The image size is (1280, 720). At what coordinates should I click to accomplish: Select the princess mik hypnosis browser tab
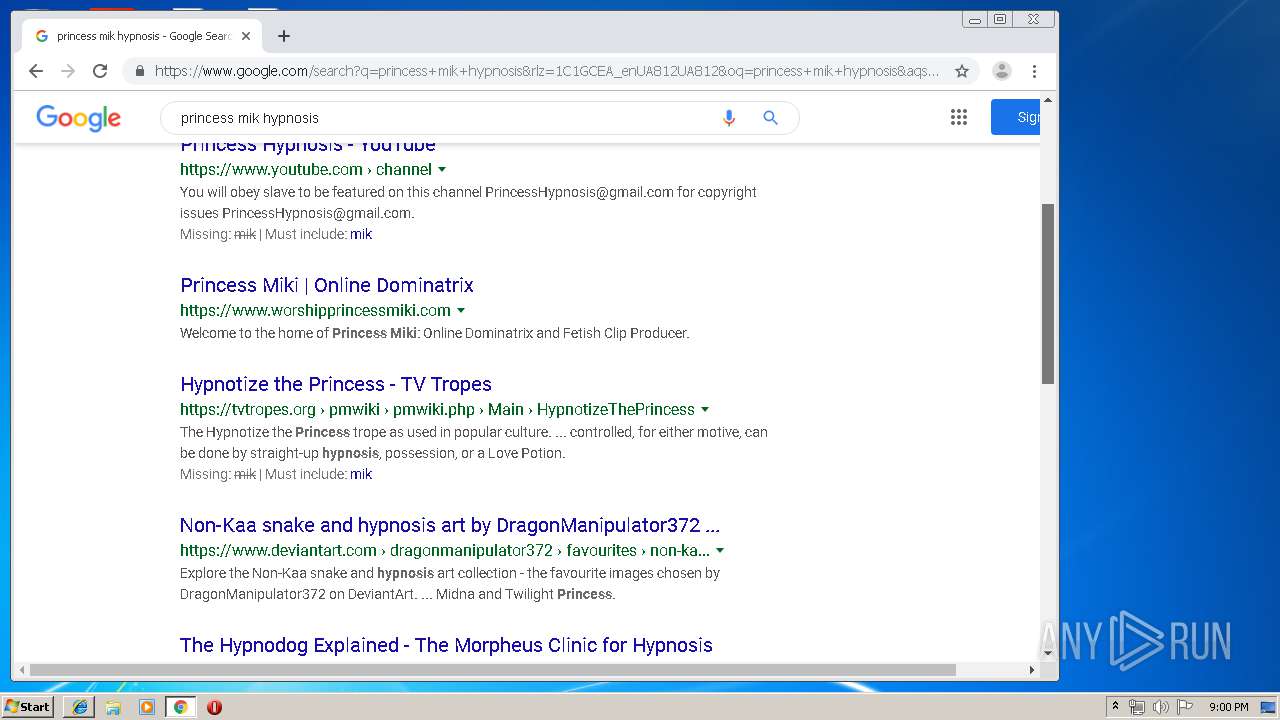(x=143, y=36)
